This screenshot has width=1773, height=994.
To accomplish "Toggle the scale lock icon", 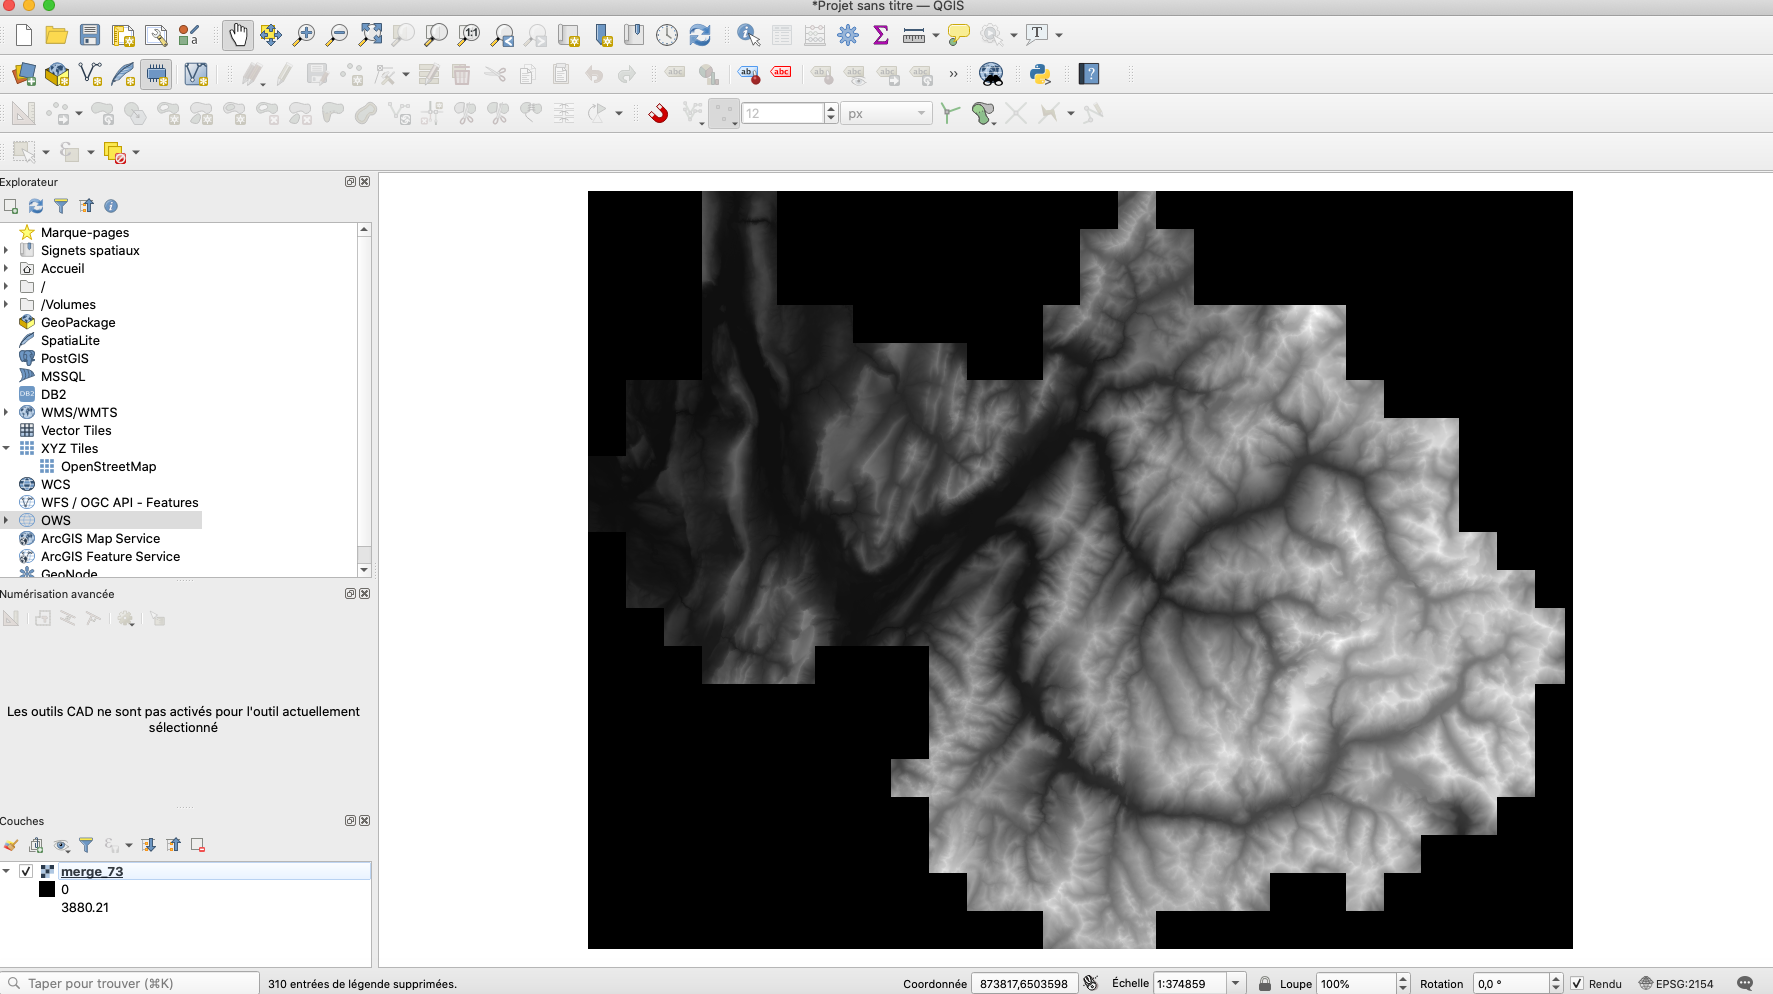I will point(1265,984).
